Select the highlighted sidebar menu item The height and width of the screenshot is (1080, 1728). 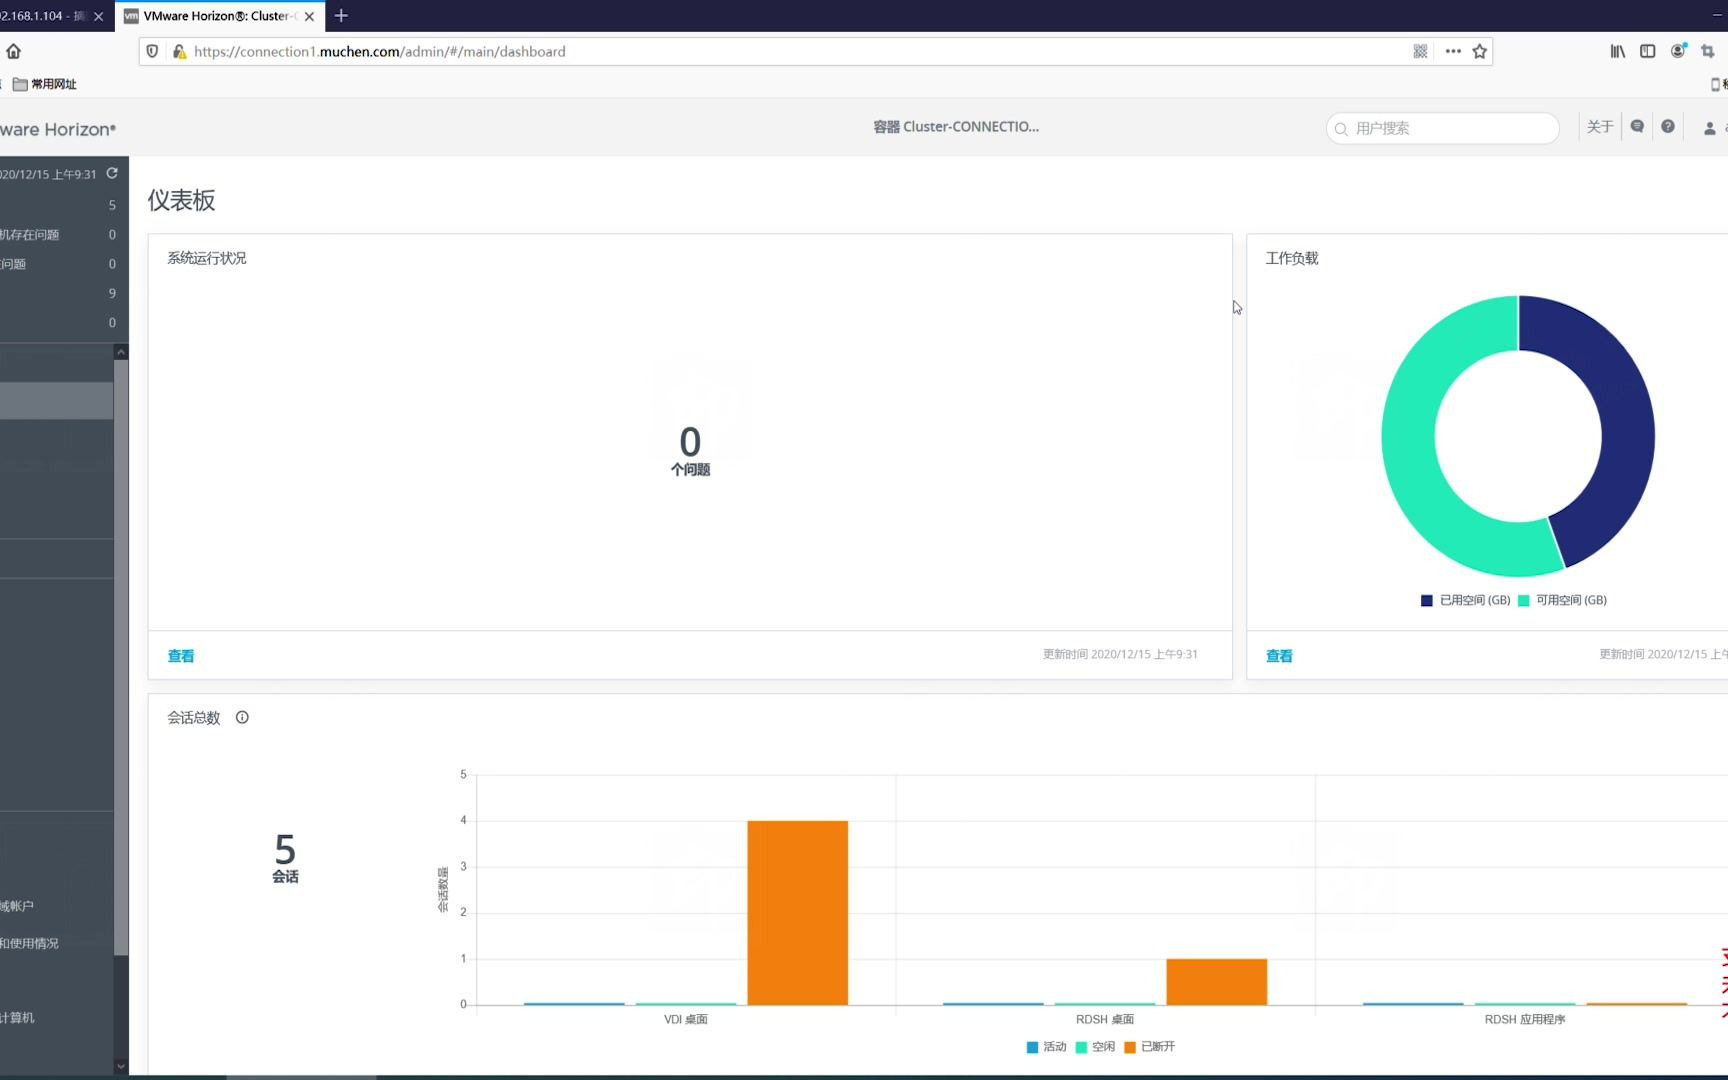point(57,400)
